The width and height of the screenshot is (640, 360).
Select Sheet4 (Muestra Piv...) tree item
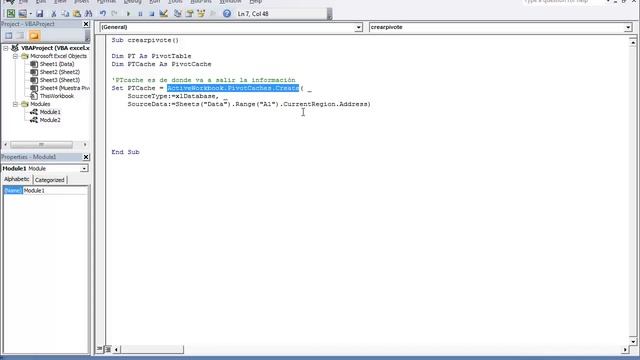(x=64, y=88)
